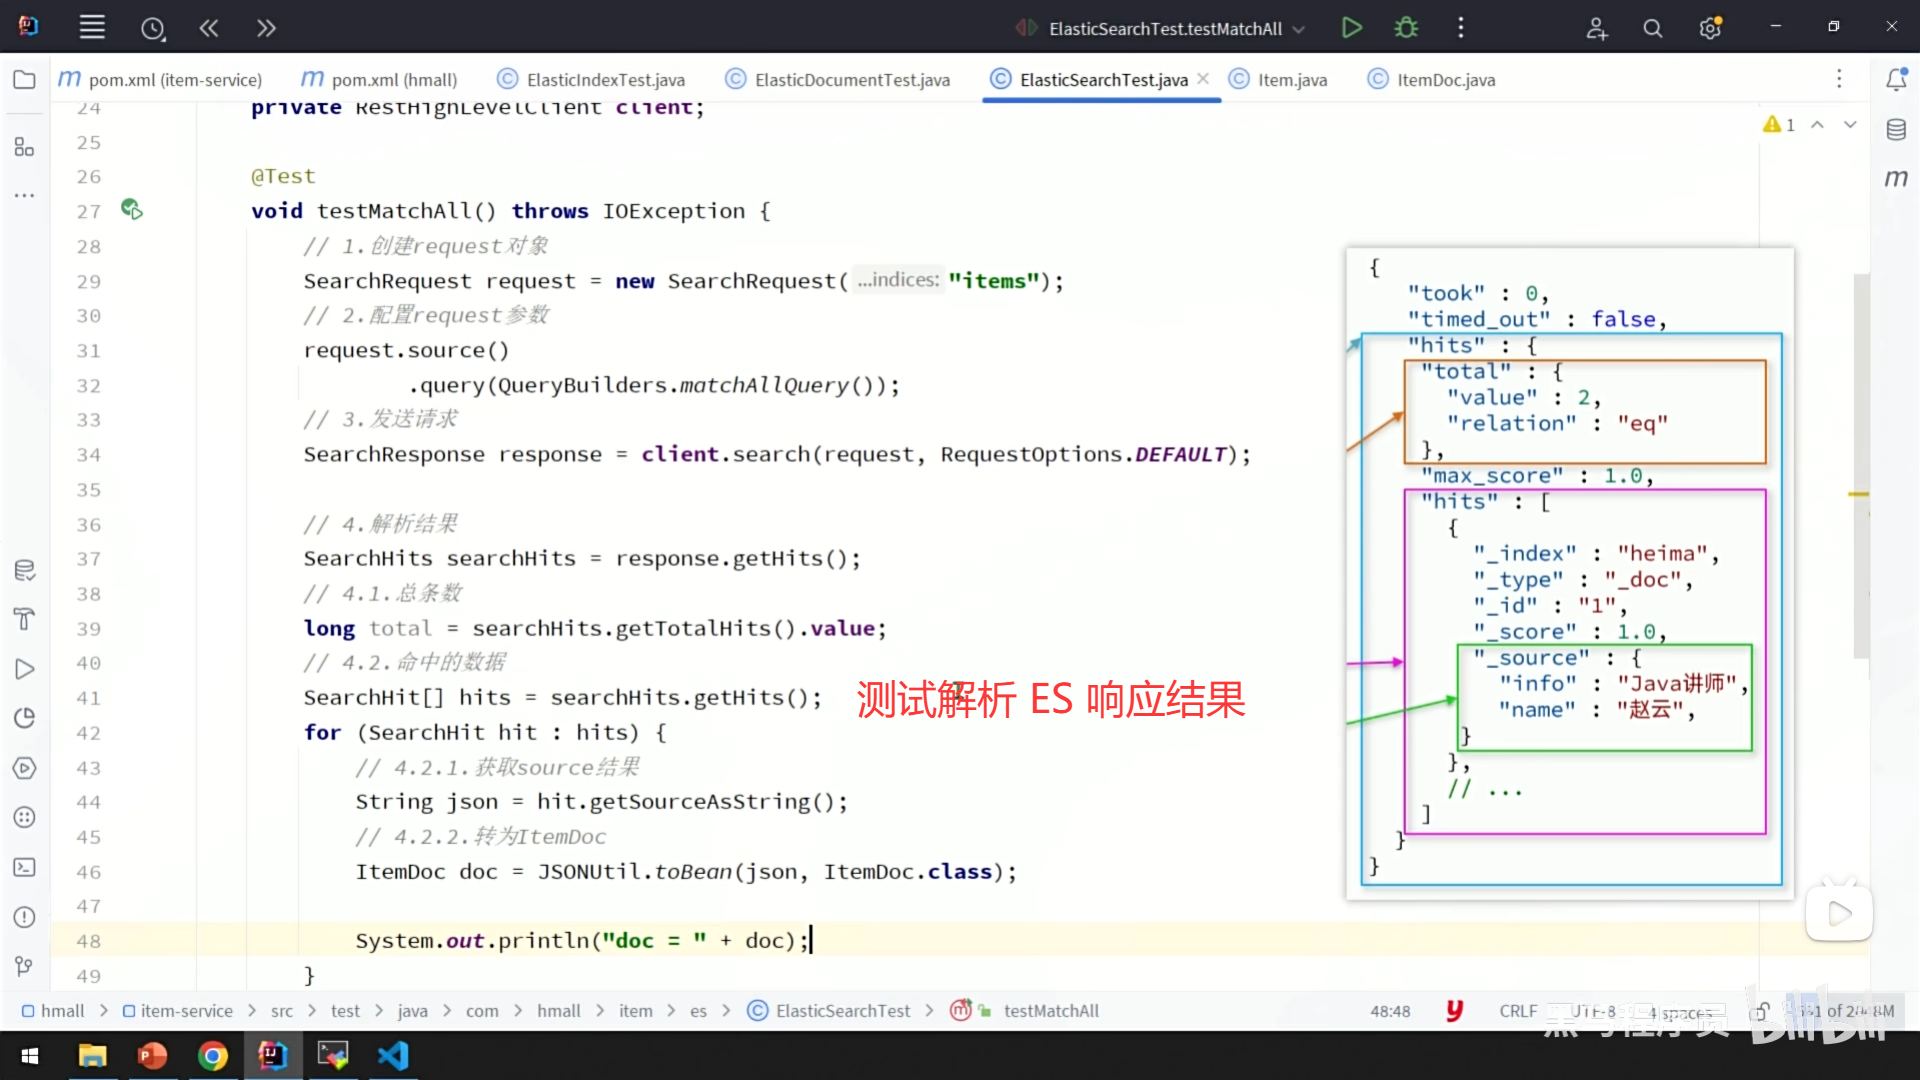Open the Project tool window folder icon

click(x=24, y=80)
